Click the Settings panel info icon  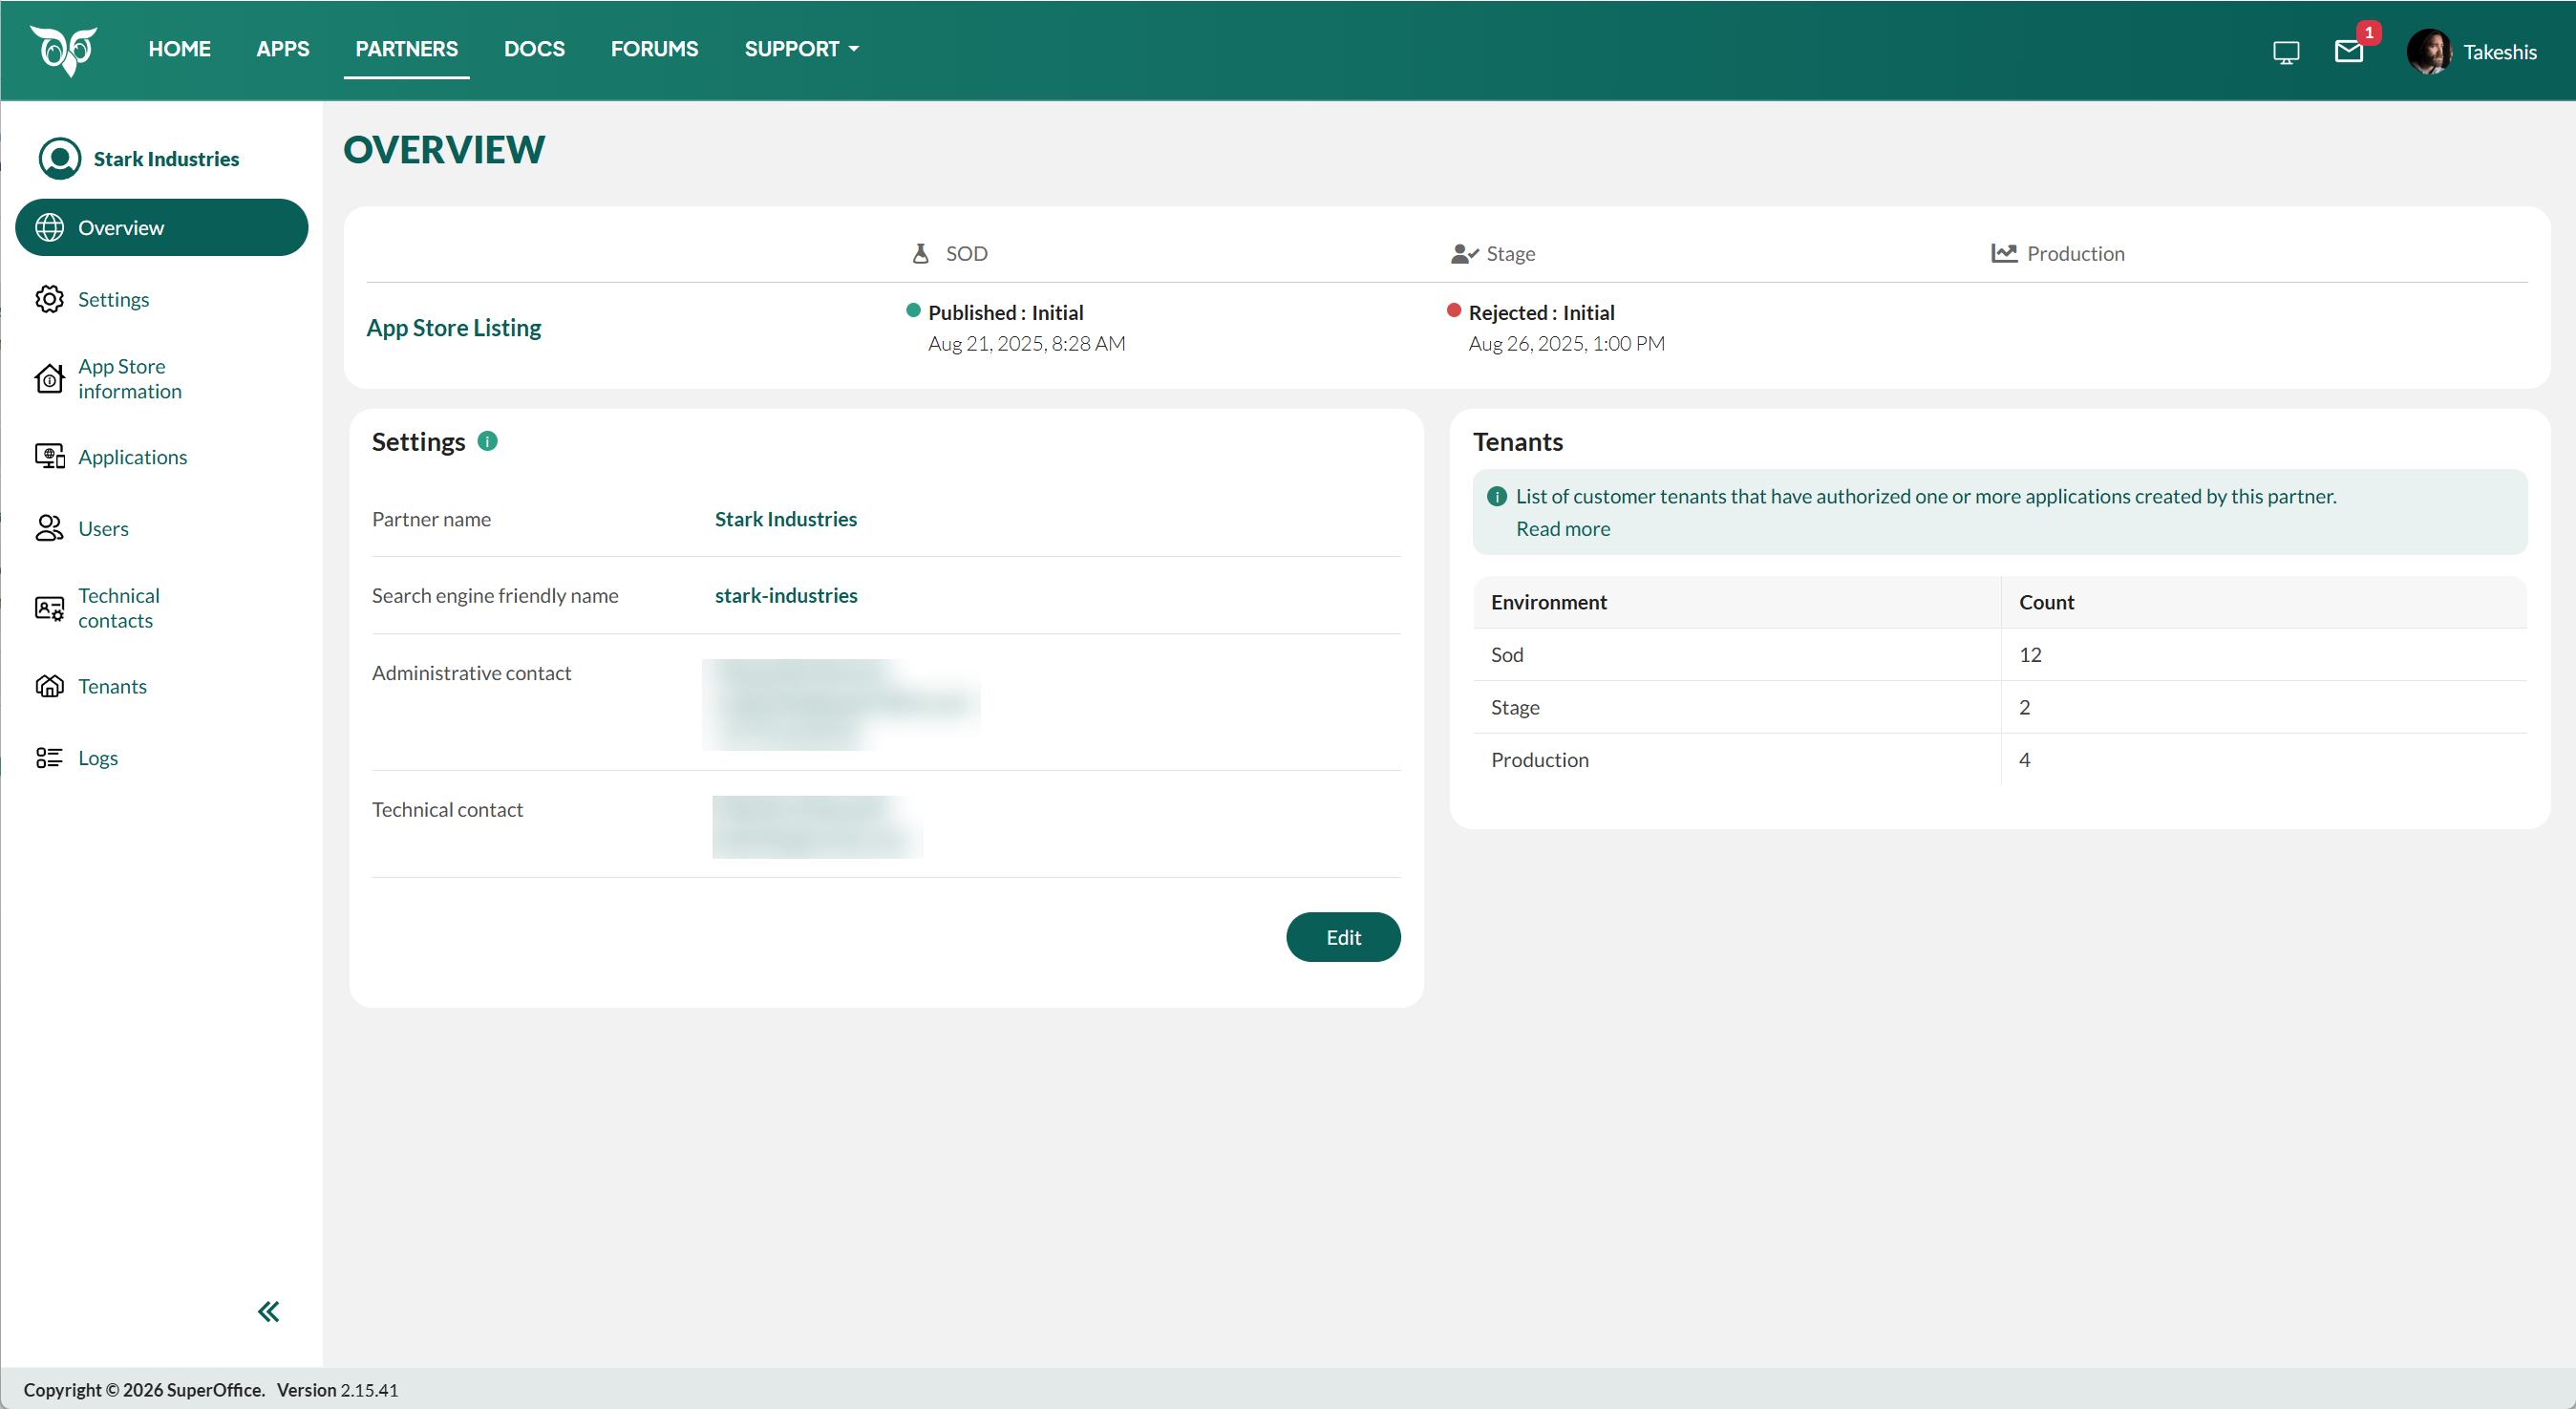pyautogui.click(x=488, y=441)
